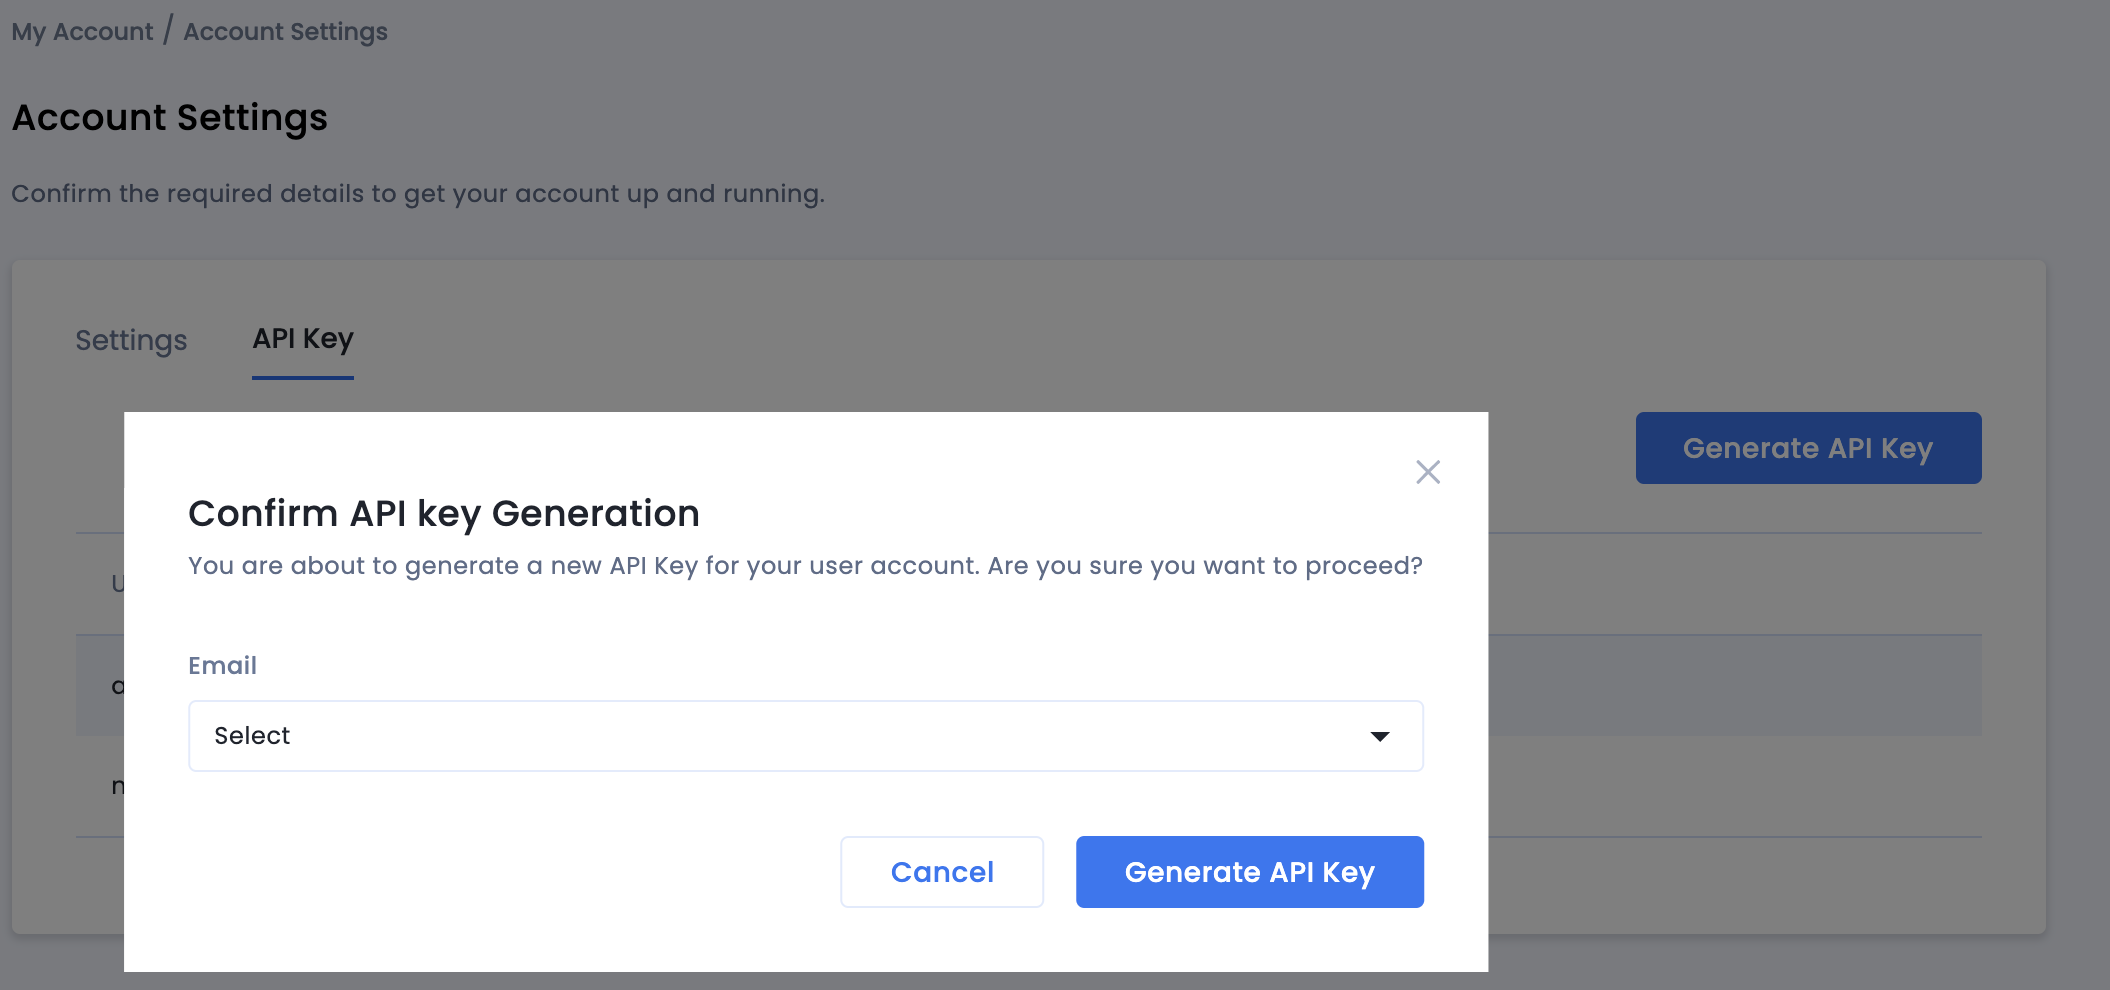Select the API Key tab
Viewport: 2110px width, 990px height.
[303, 339]
